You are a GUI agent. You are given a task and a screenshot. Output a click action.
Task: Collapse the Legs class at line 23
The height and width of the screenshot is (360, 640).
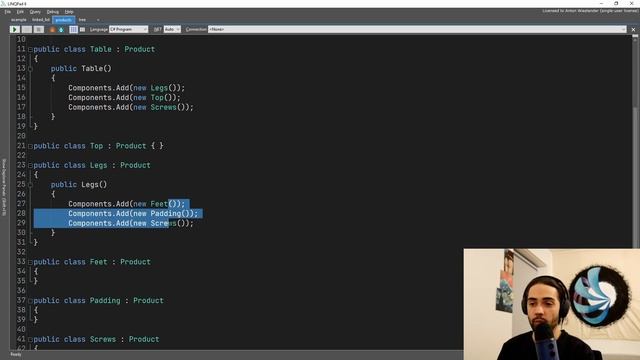(30, 165)
